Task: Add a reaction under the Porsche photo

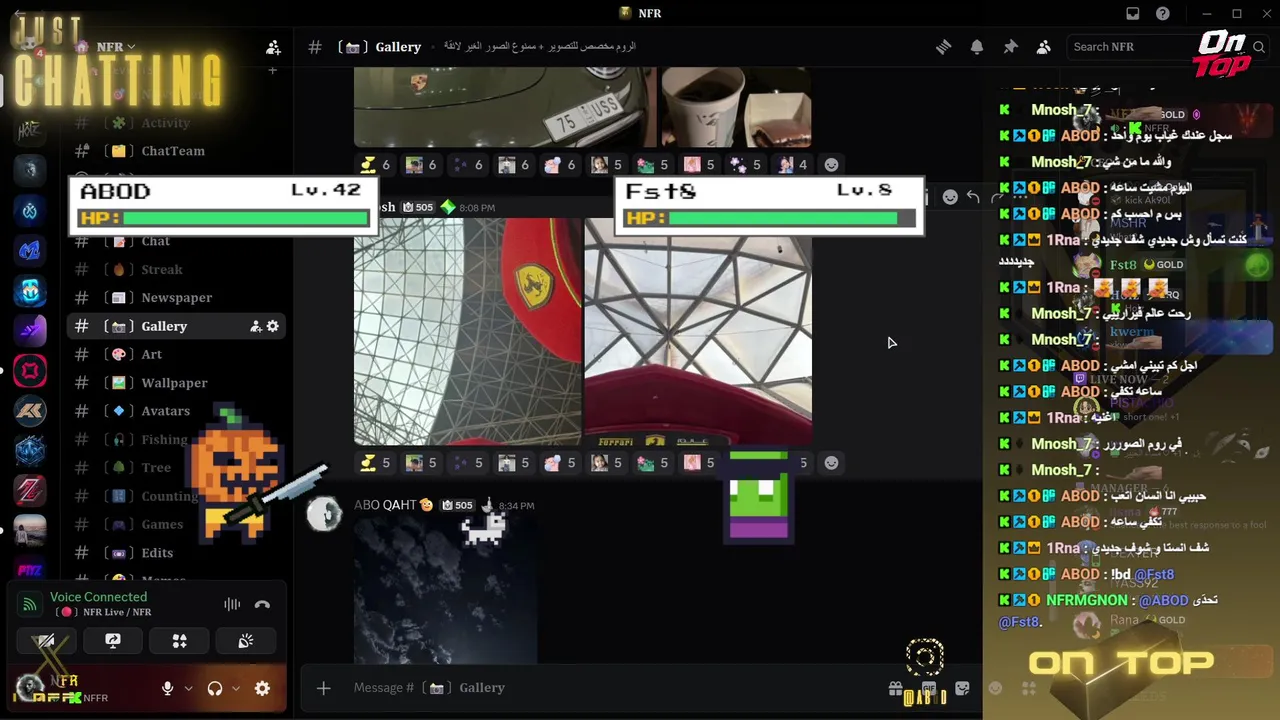Action: (x=831, y=165)
